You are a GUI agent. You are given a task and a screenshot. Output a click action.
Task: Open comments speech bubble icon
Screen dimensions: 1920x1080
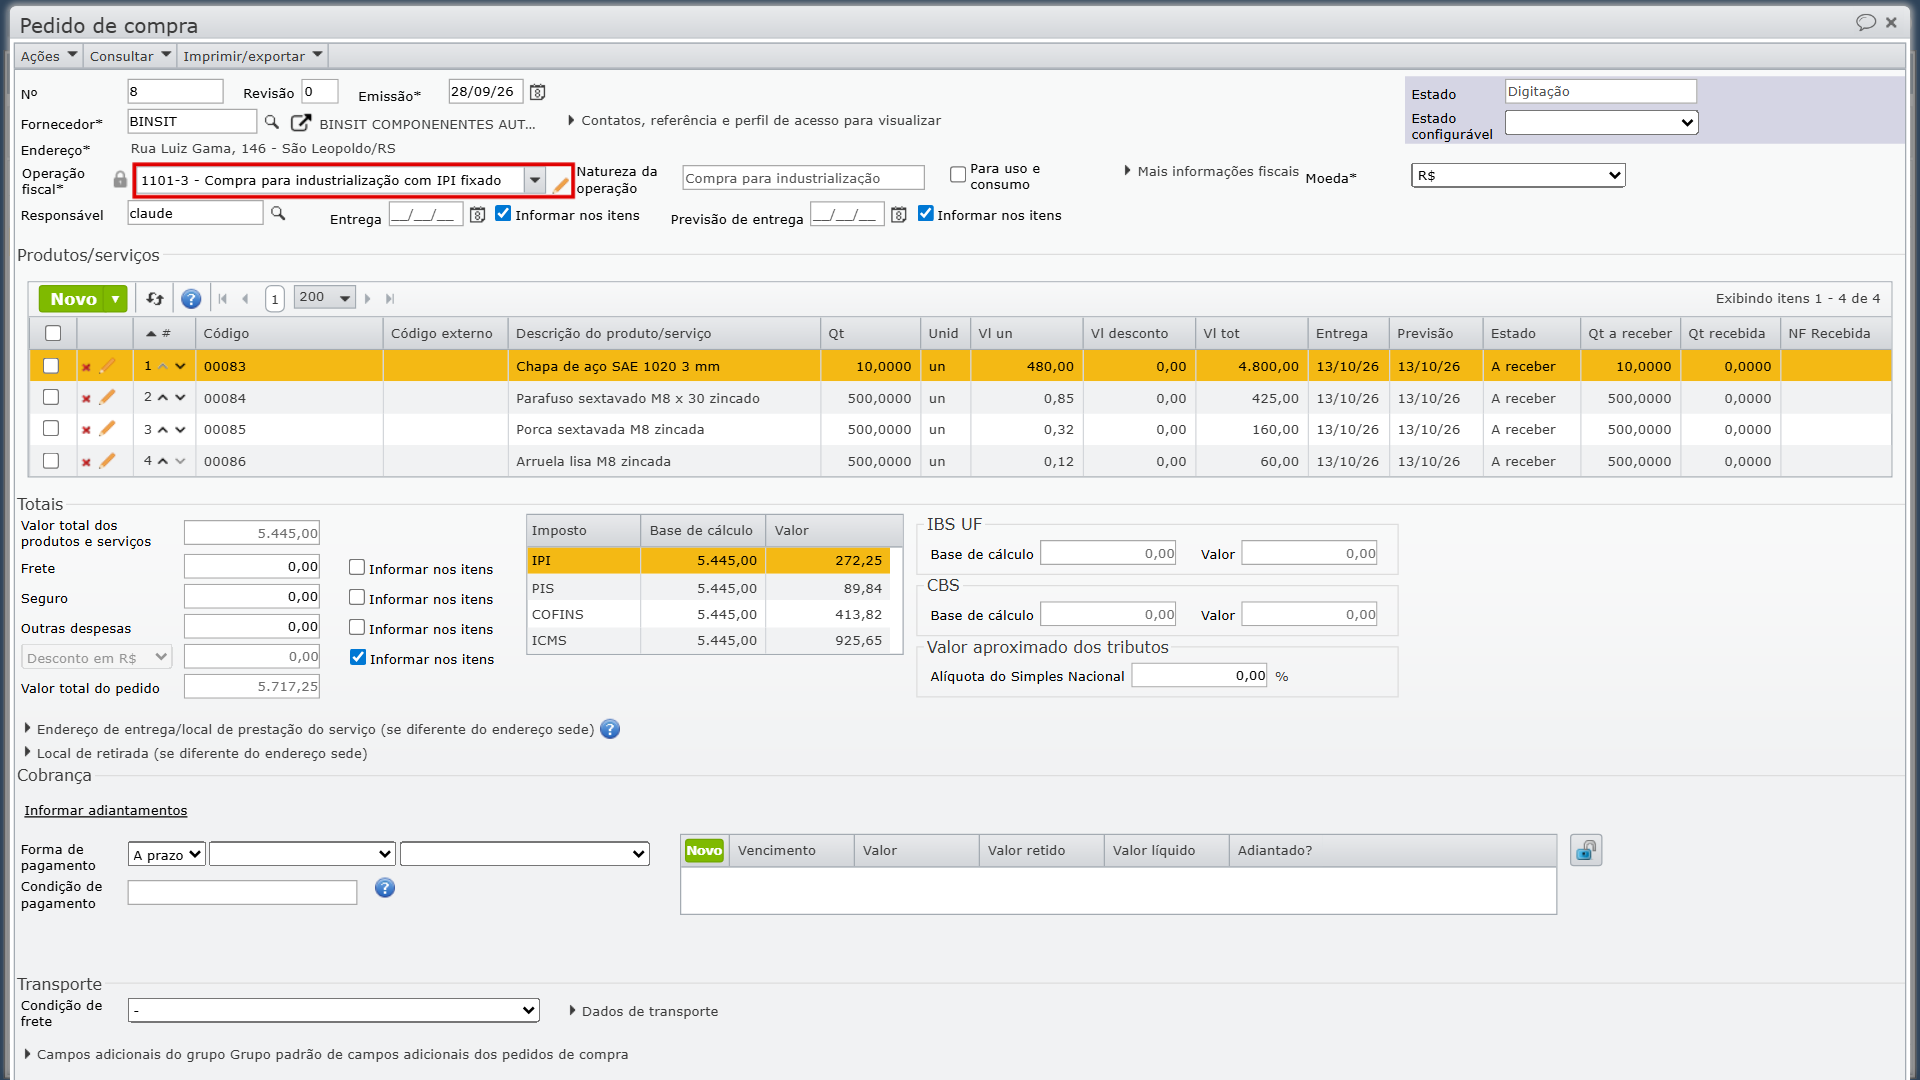(1865, 22)
